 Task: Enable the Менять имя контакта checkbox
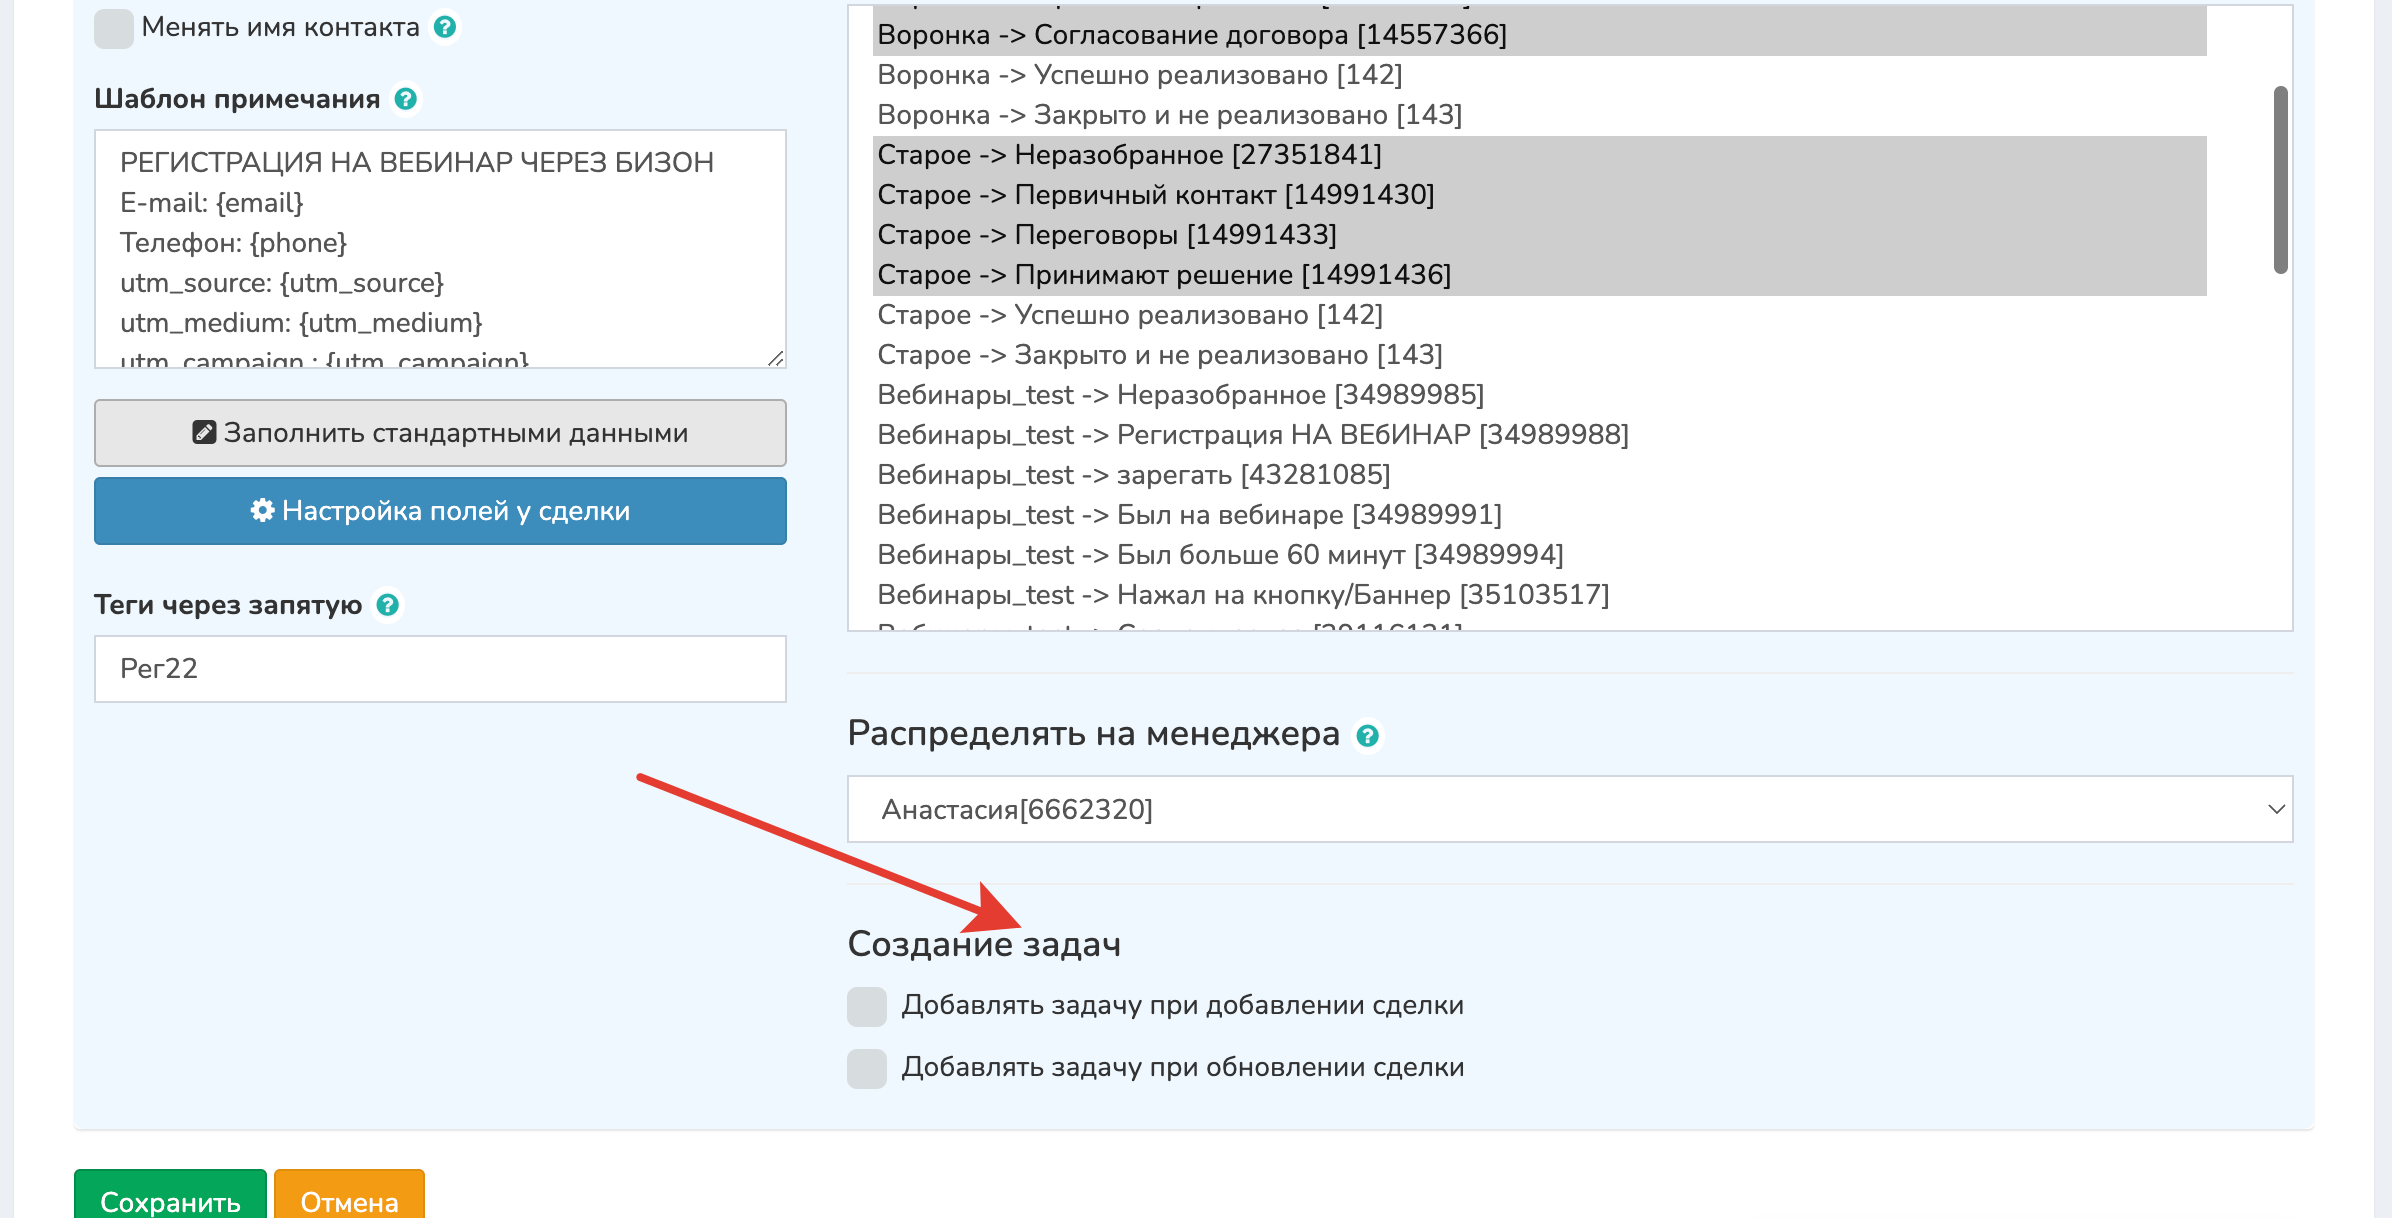click(x=113, y=28)
